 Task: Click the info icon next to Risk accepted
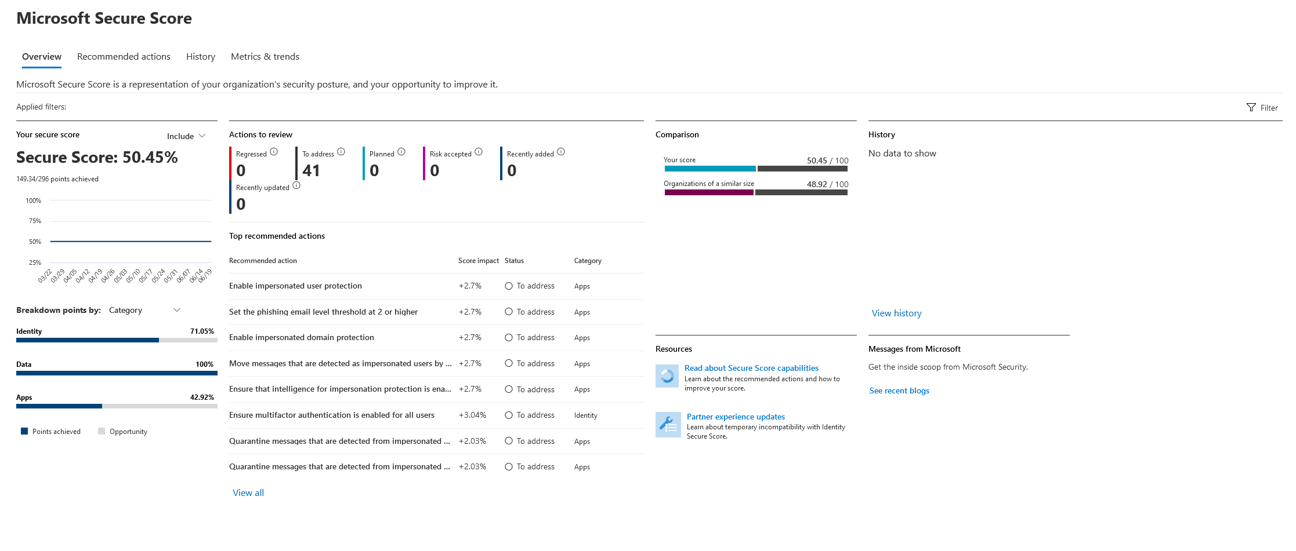click(x=479, y=152)
